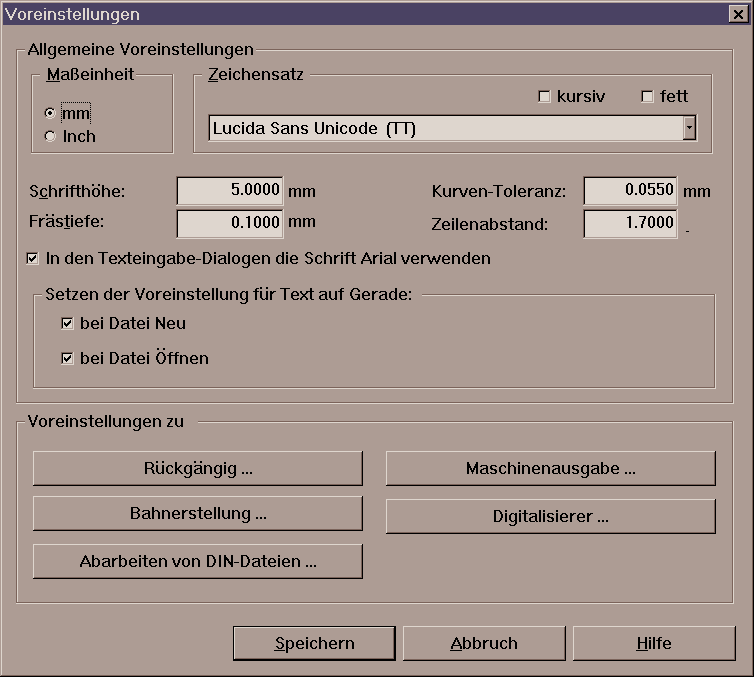Select the Inch unit radio button

(51, 136)
